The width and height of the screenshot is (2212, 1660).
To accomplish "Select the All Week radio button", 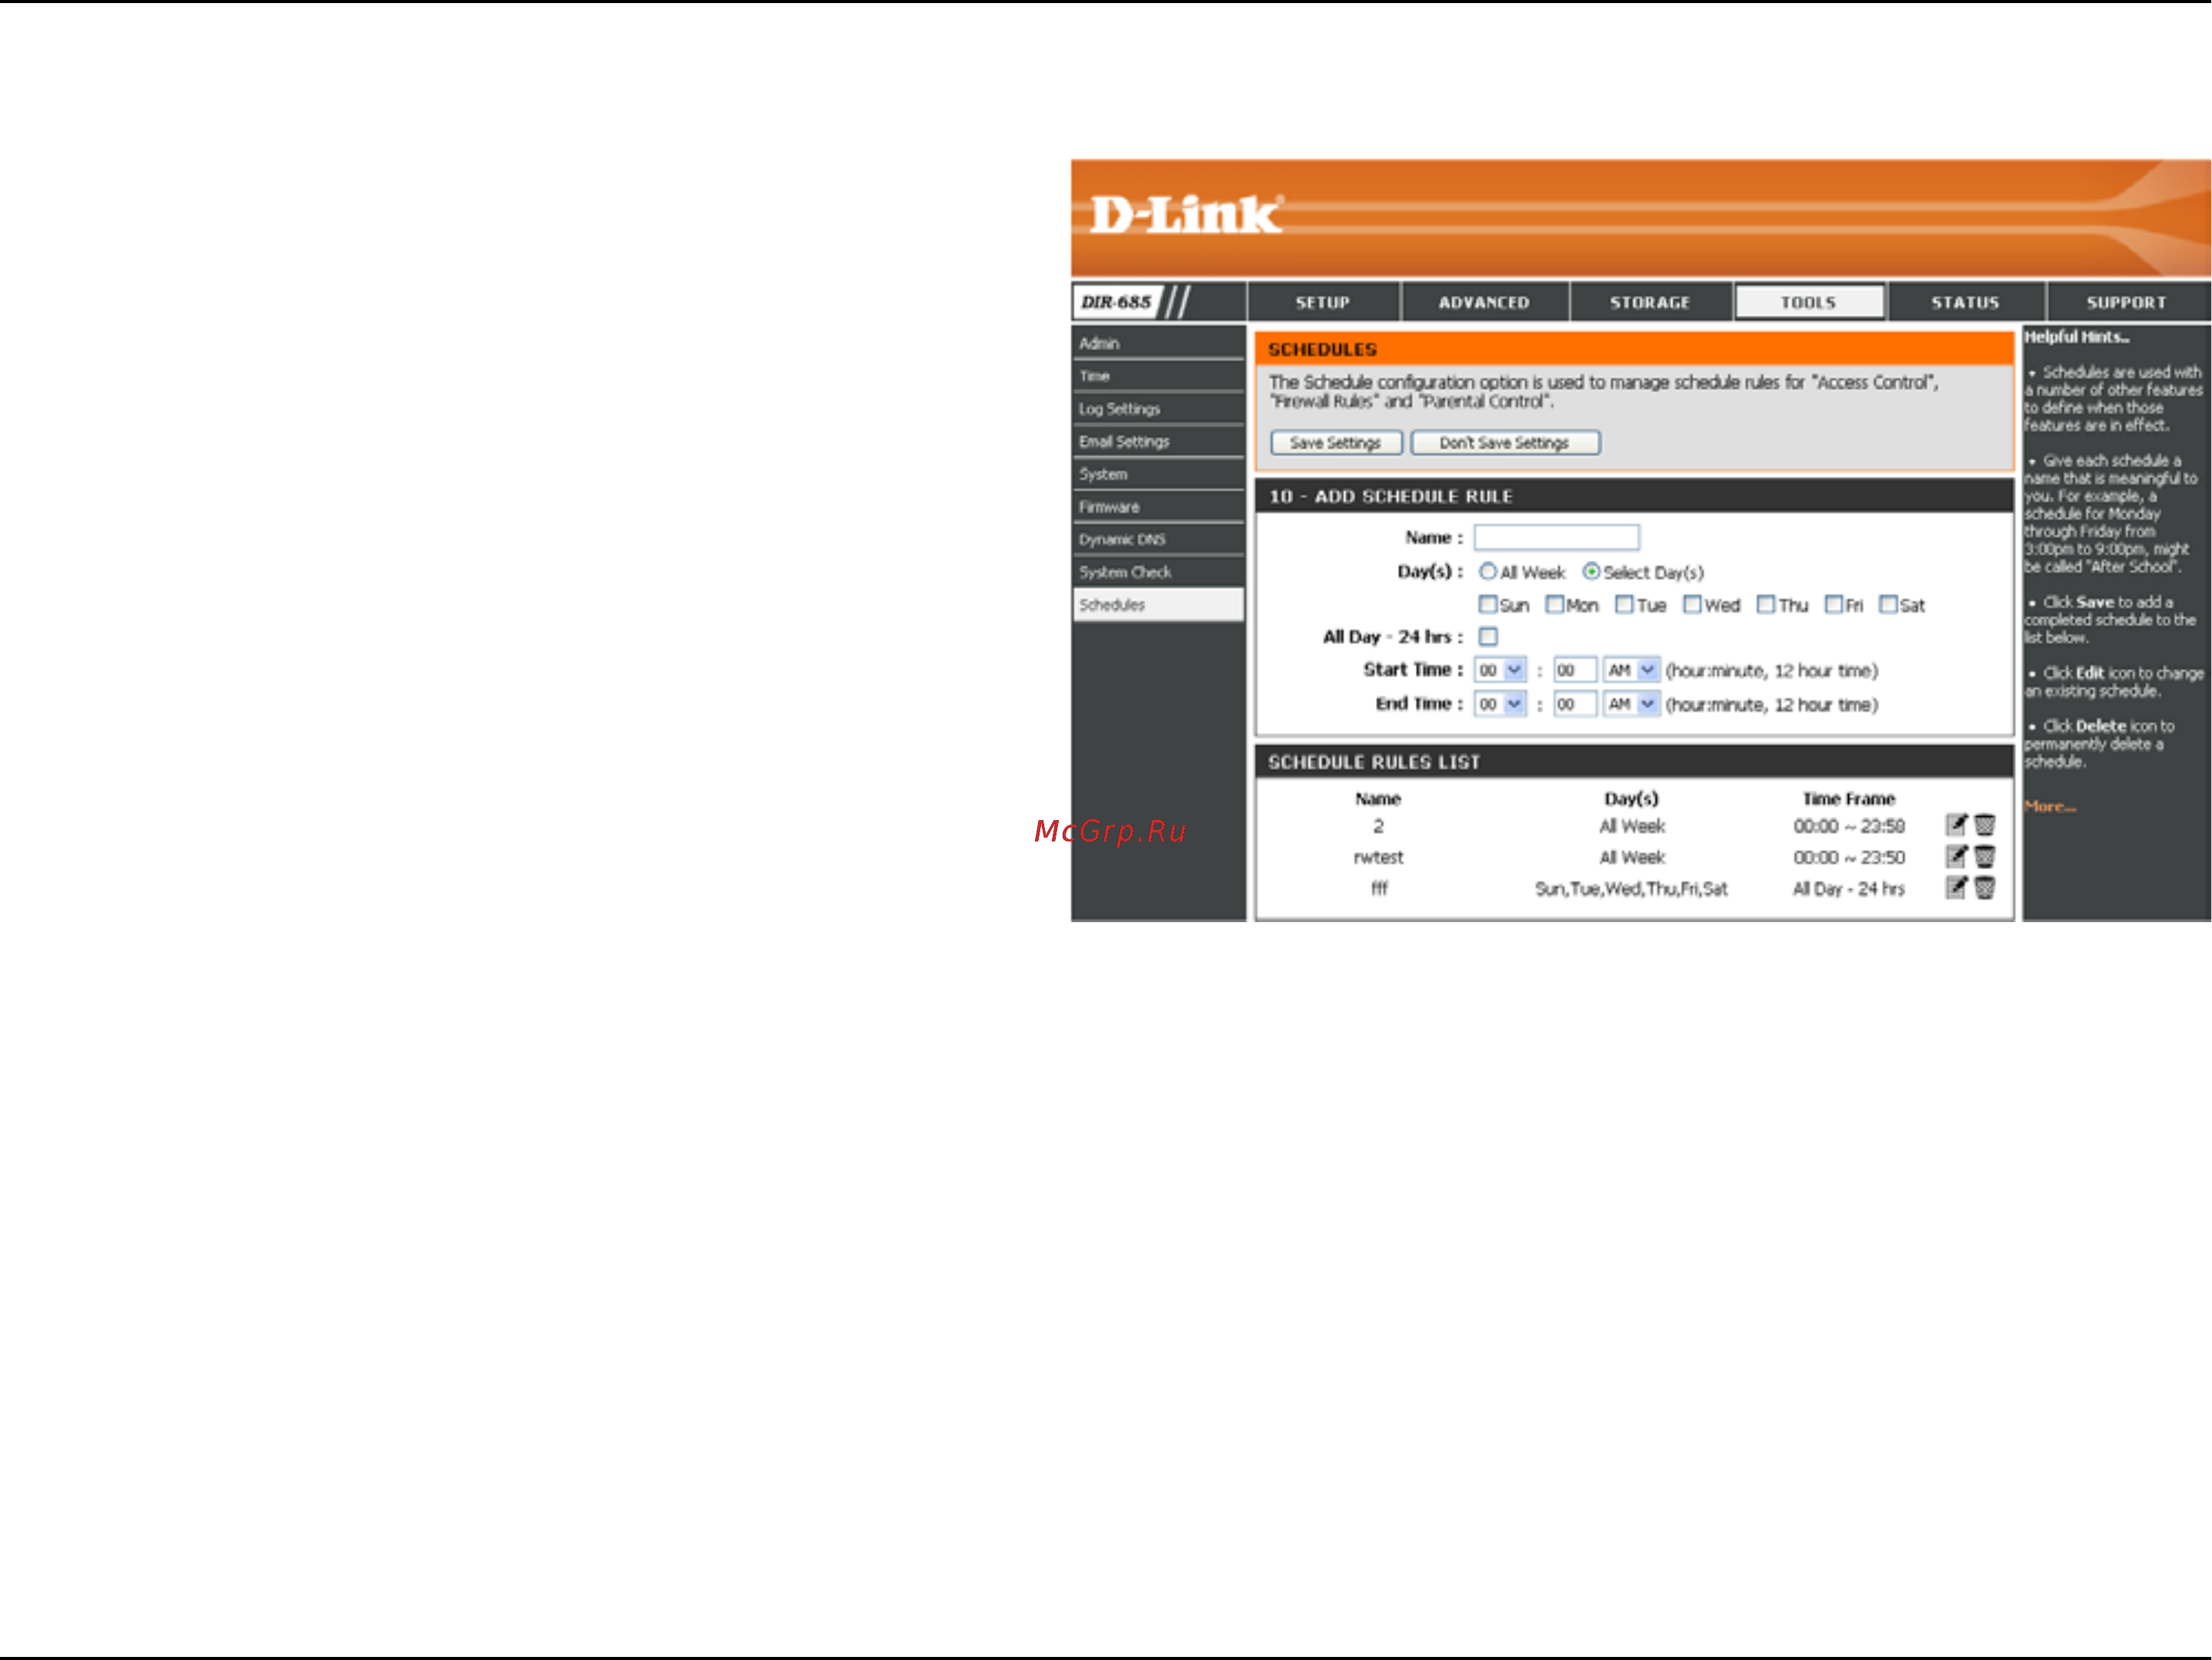I will click(x=1488, y=572).
